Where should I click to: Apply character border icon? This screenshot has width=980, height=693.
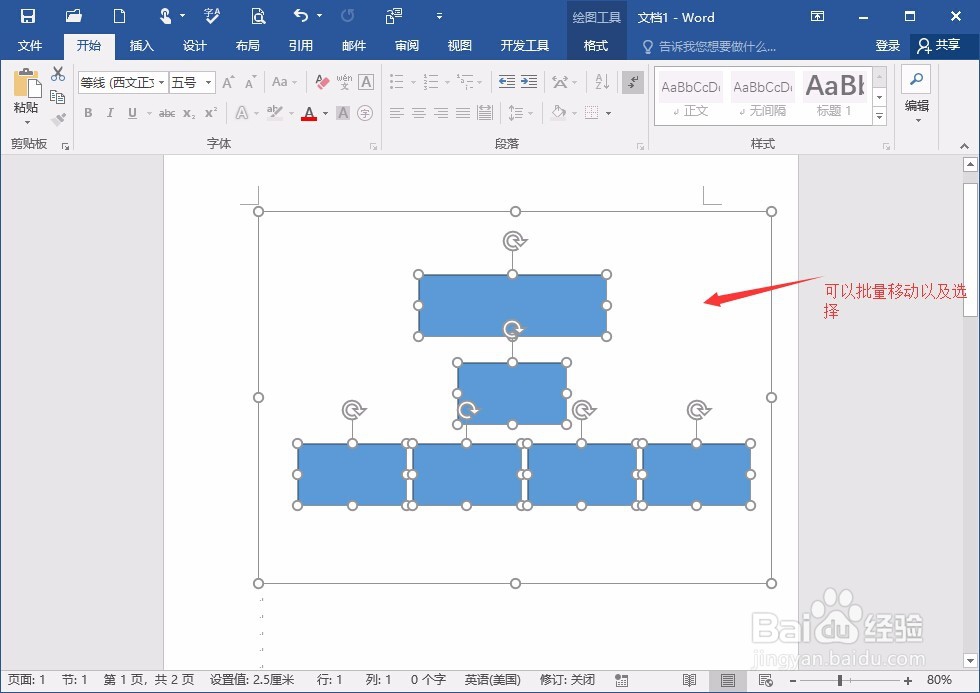[x=366, y=82]
